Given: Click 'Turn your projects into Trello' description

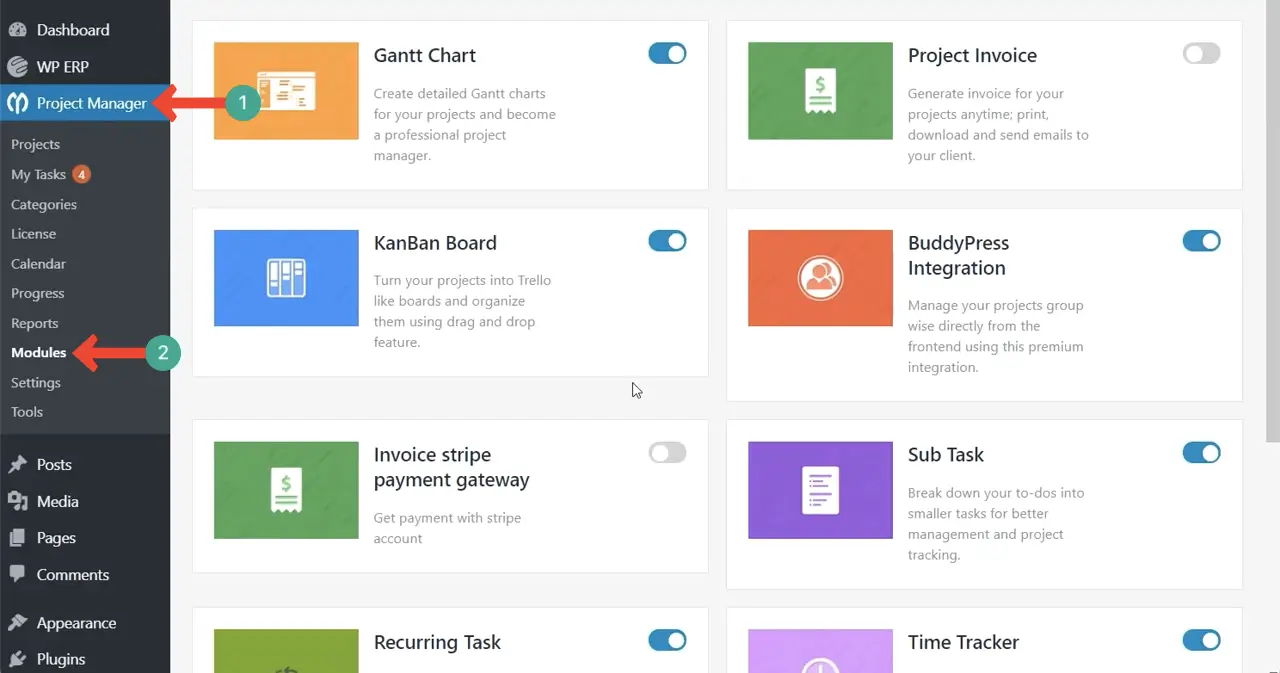Looking at the screenshot, I should pos(462,311).
